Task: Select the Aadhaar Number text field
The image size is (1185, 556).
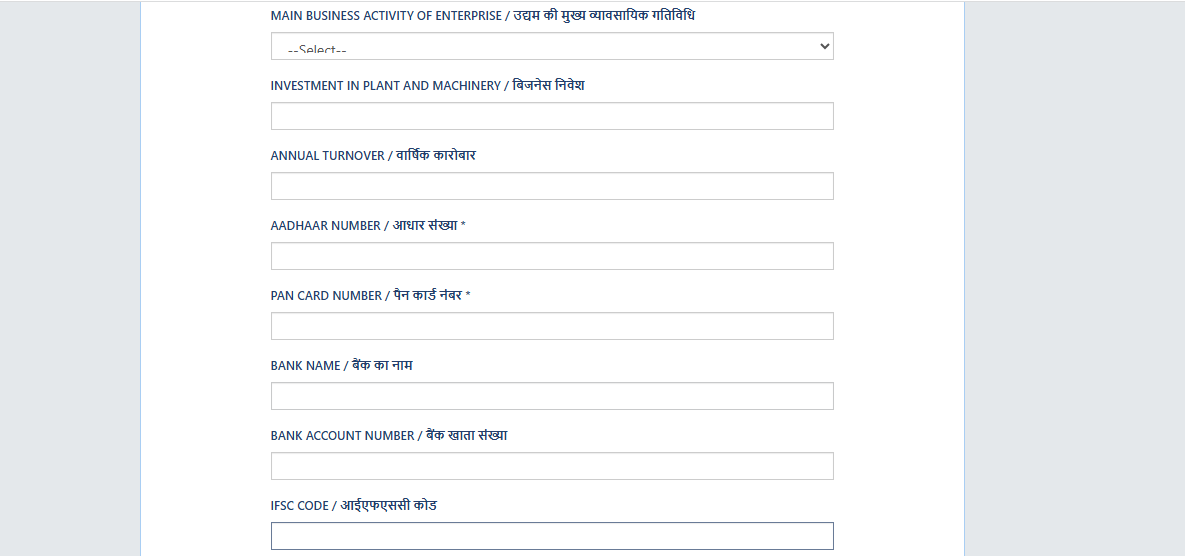Action: pyautogui.click(x=551, y=256)
